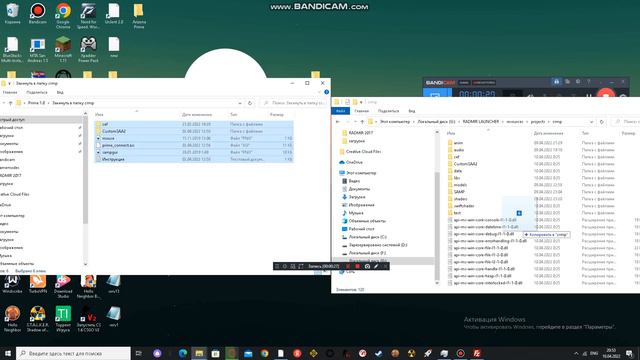
Task: Open Microsoft Edge from the taskbar
Action: pyautogui.click(x=183, y=353)
